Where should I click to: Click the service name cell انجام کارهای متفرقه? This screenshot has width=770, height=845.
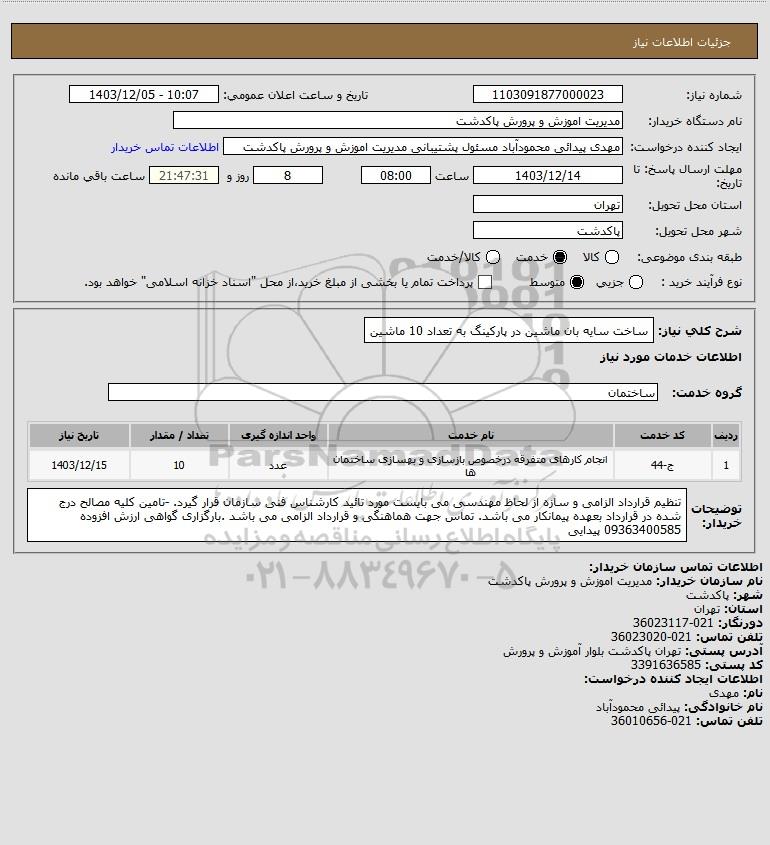tap(470, 465)
